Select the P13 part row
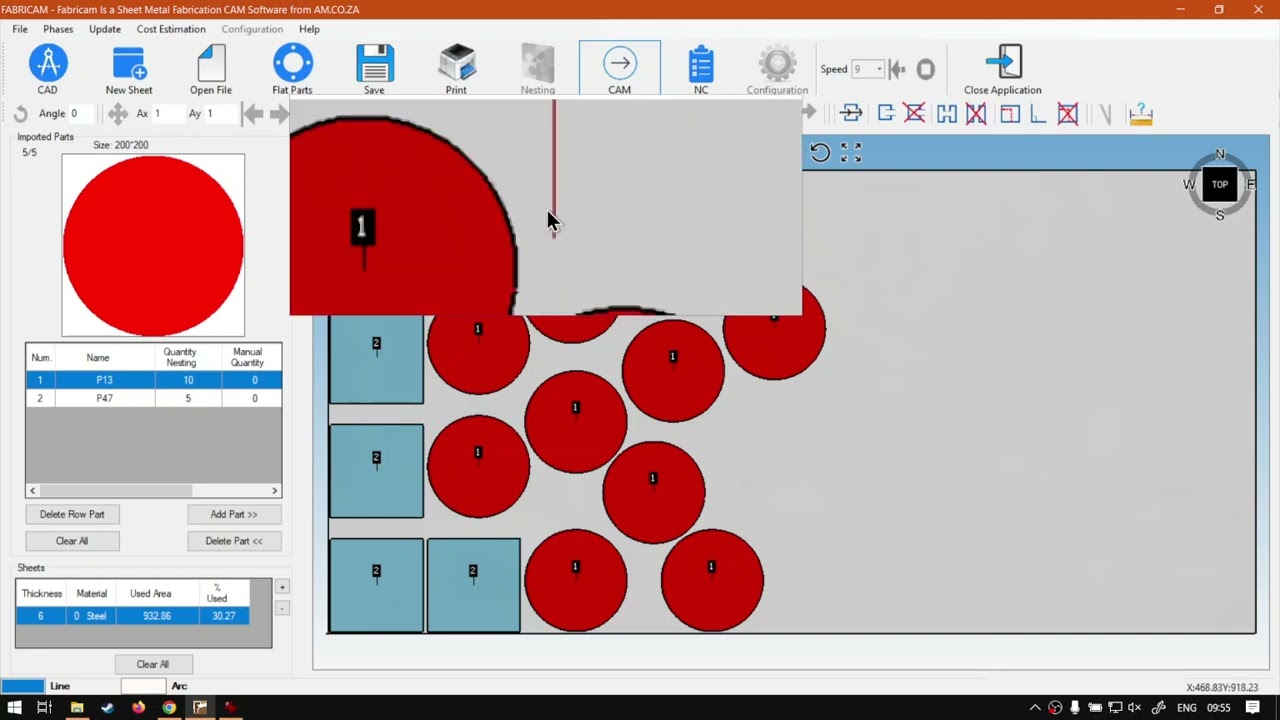1280x720 pixels. 153,380
